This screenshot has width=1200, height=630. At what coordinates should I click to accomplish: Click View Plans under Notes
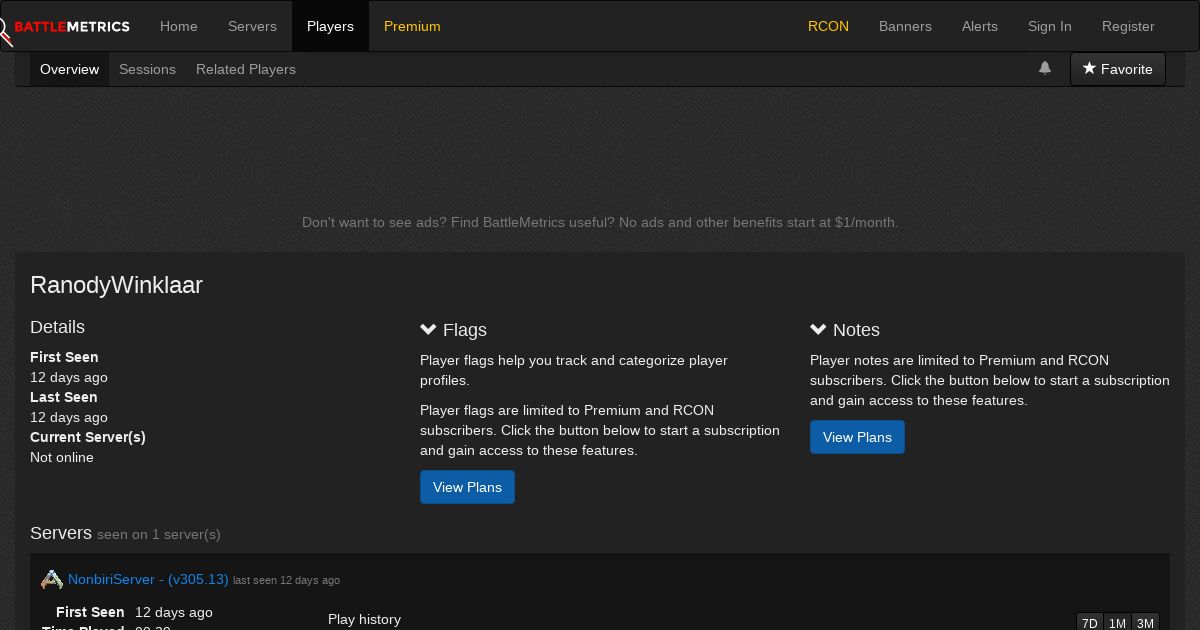pyautogui.click(x=857, y=437)
